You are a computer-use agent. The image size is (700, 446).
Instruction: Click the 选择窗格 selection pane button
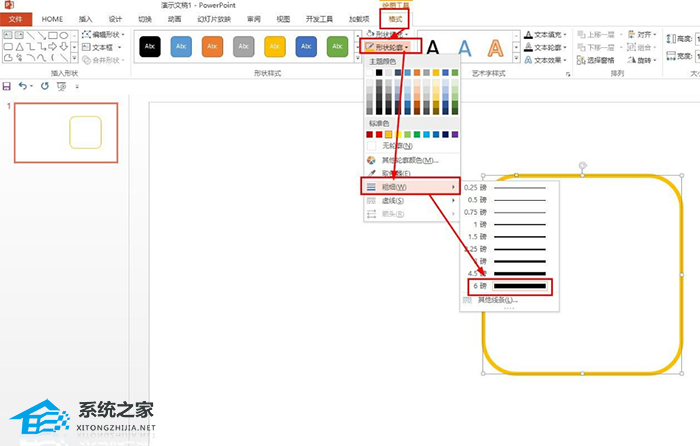pos(596,60)
